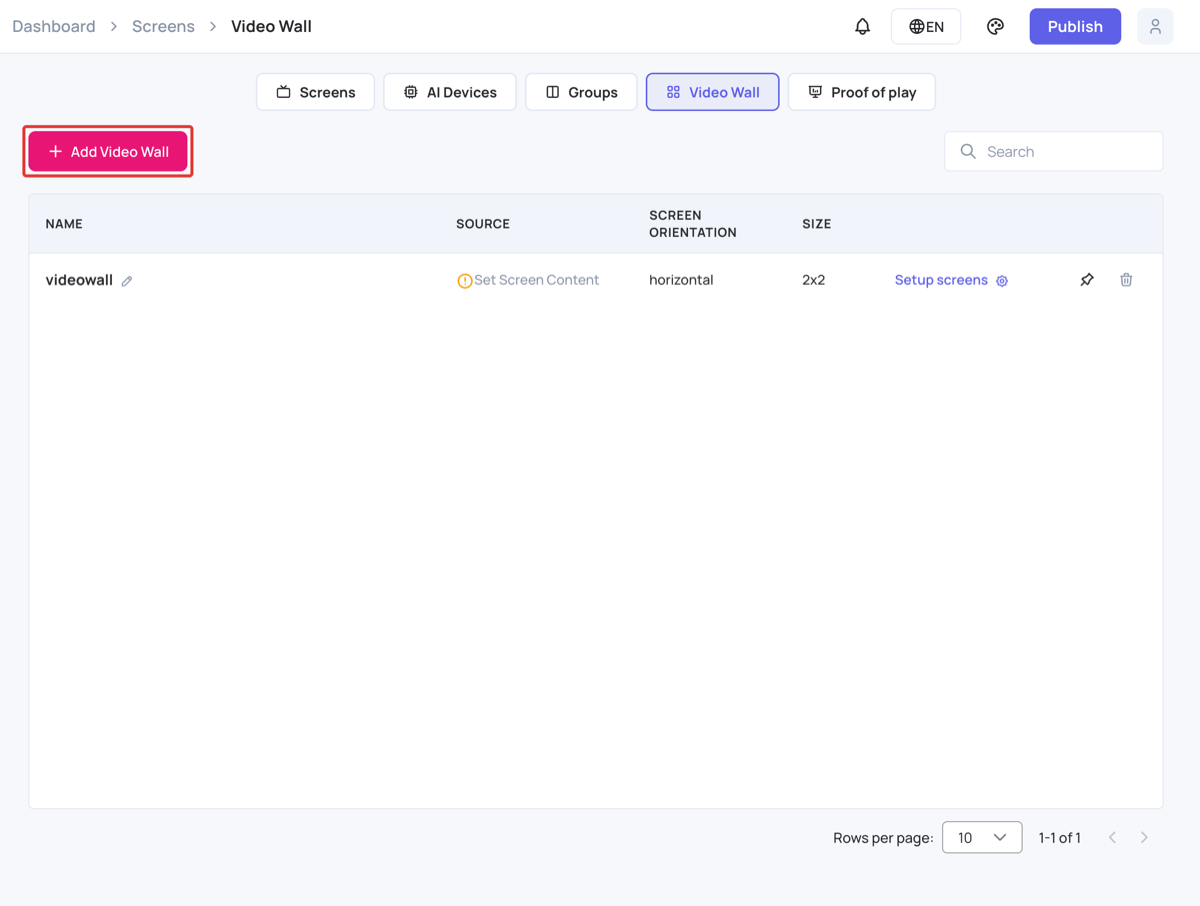The height and width of the screenshot is (906, 1200).
Task: Click the Publish button
Action: click(x=1075, y=27)
